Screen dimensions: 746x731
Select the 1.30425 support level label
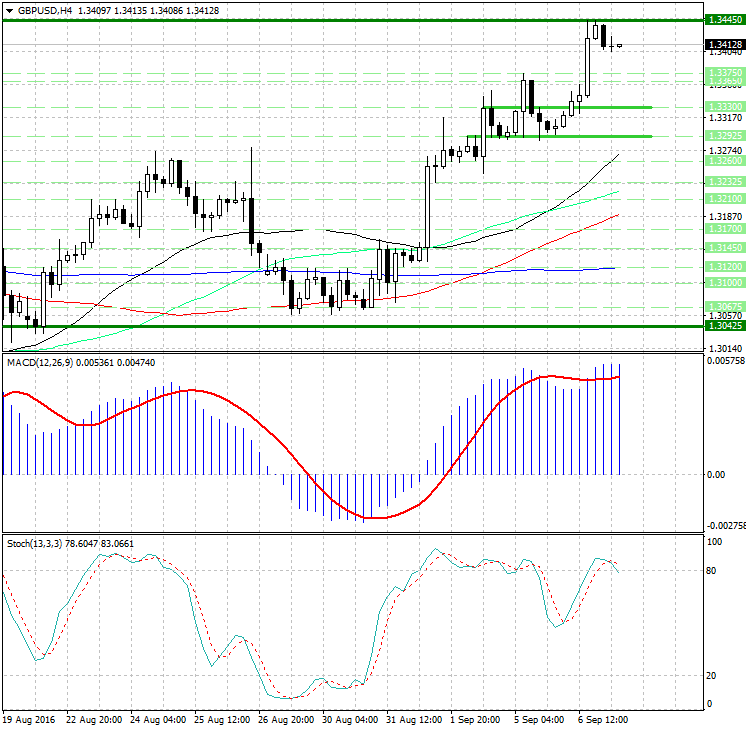tap(723, 326)
